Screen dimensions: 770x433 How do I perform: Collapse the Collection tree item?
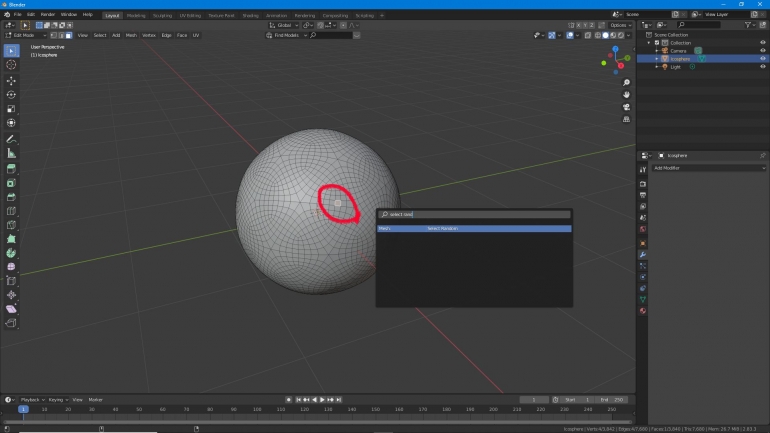pos(649,43)
